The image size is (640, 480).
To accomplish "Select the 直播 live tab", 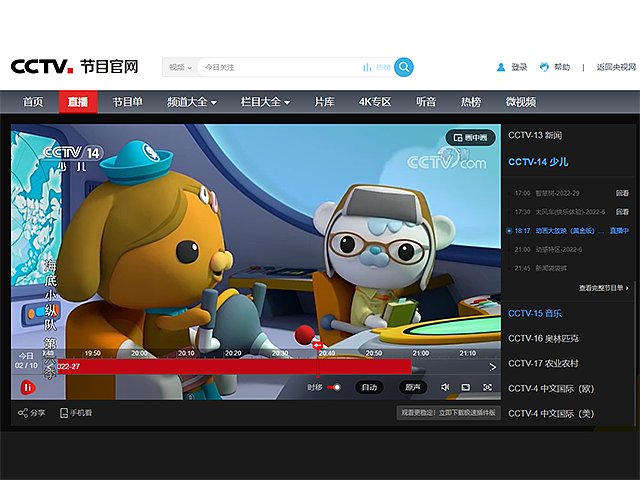I will [x=78, y=102].
